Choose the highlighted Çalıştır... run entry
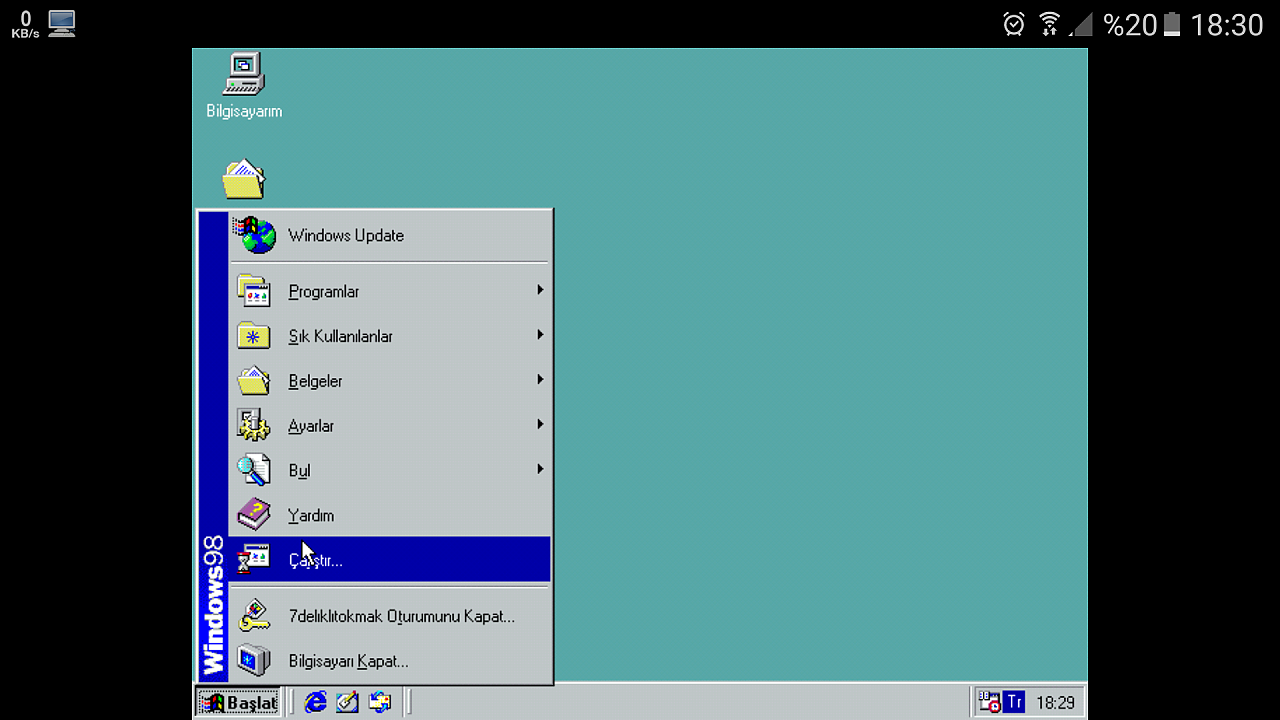This screenshot has width=1280, height=720. (x=390, y=560)
